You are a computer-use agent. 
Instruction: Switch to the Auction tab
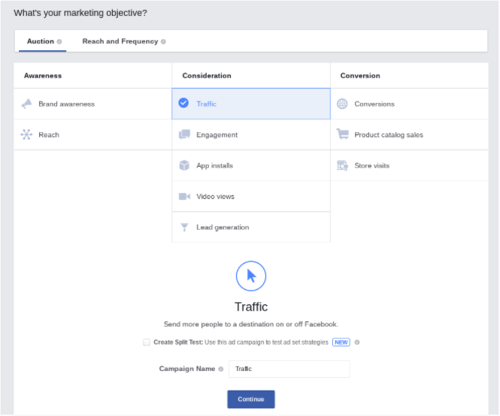[x=43, y=41]
